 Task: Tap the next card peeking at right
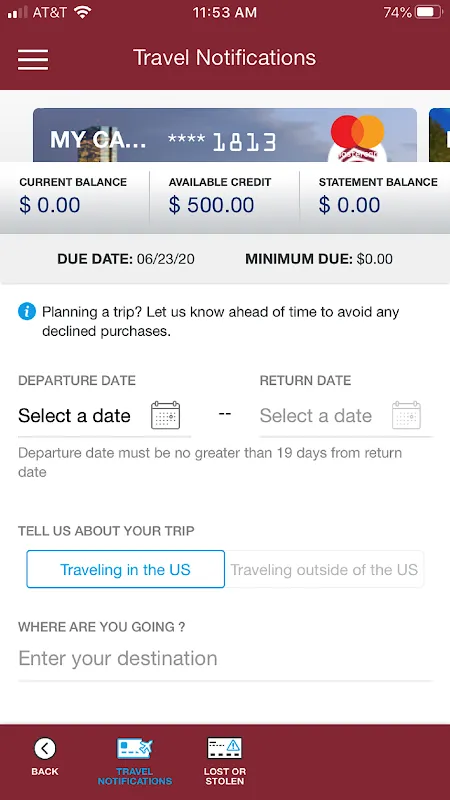(x=439, y=135)
